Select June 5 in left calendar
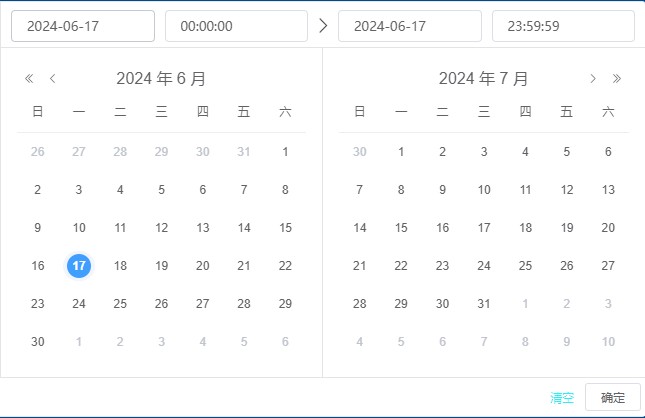The image size is (645, 418). pos(161,190)
